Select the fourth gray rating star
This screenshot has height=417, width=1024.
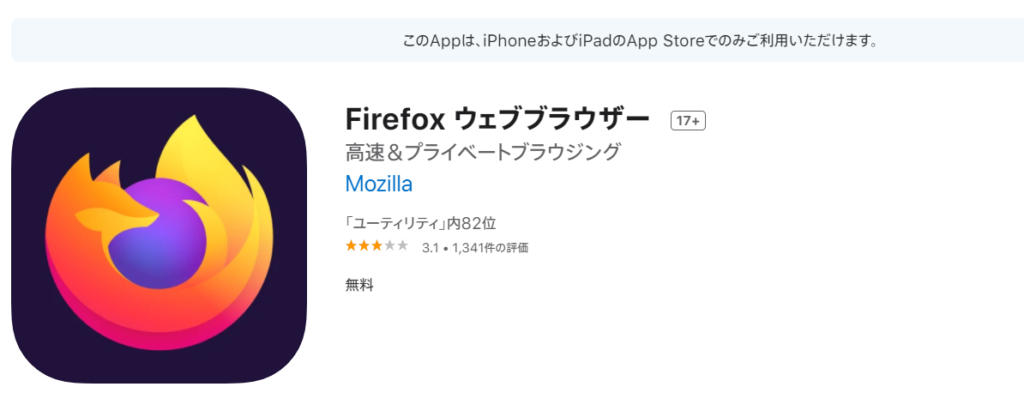pyautogui.click(x=390, y=246)
